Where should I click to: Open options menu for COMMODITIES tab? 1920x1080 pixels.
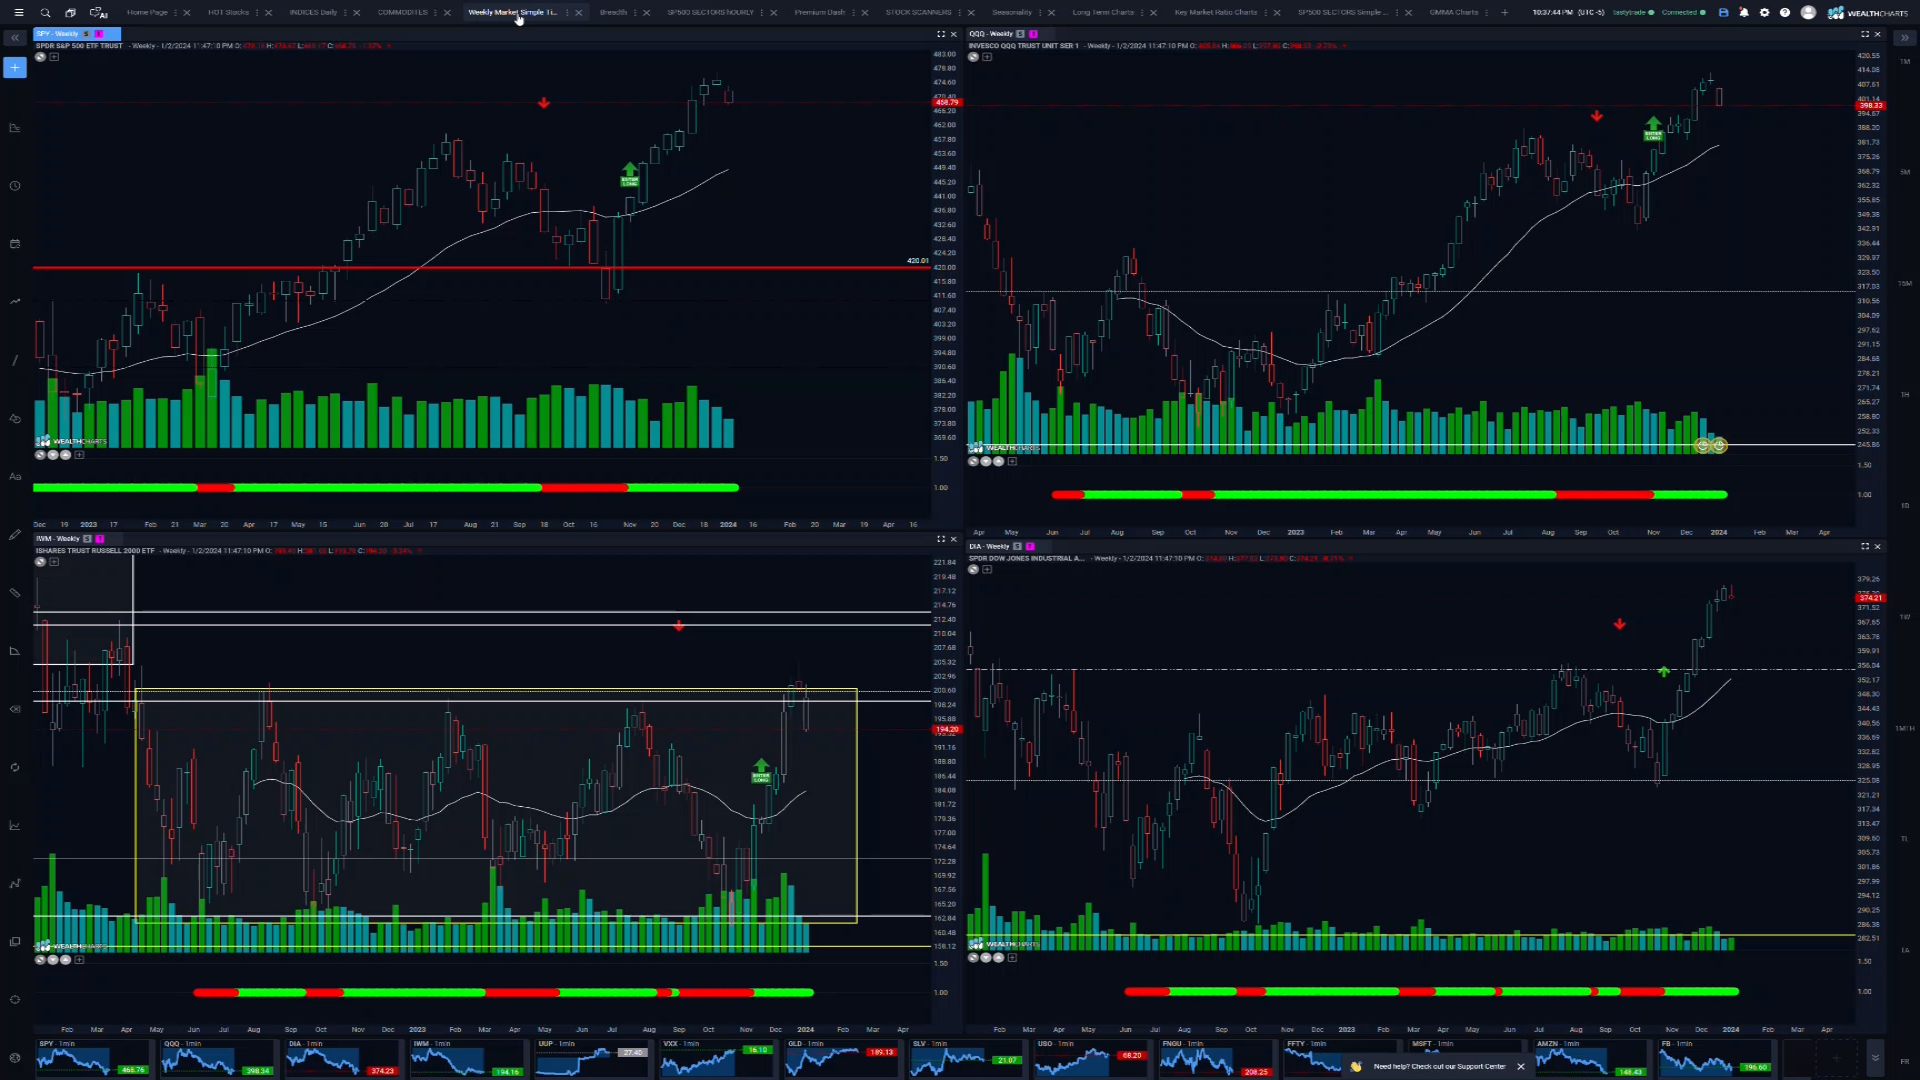pos(436,13)
